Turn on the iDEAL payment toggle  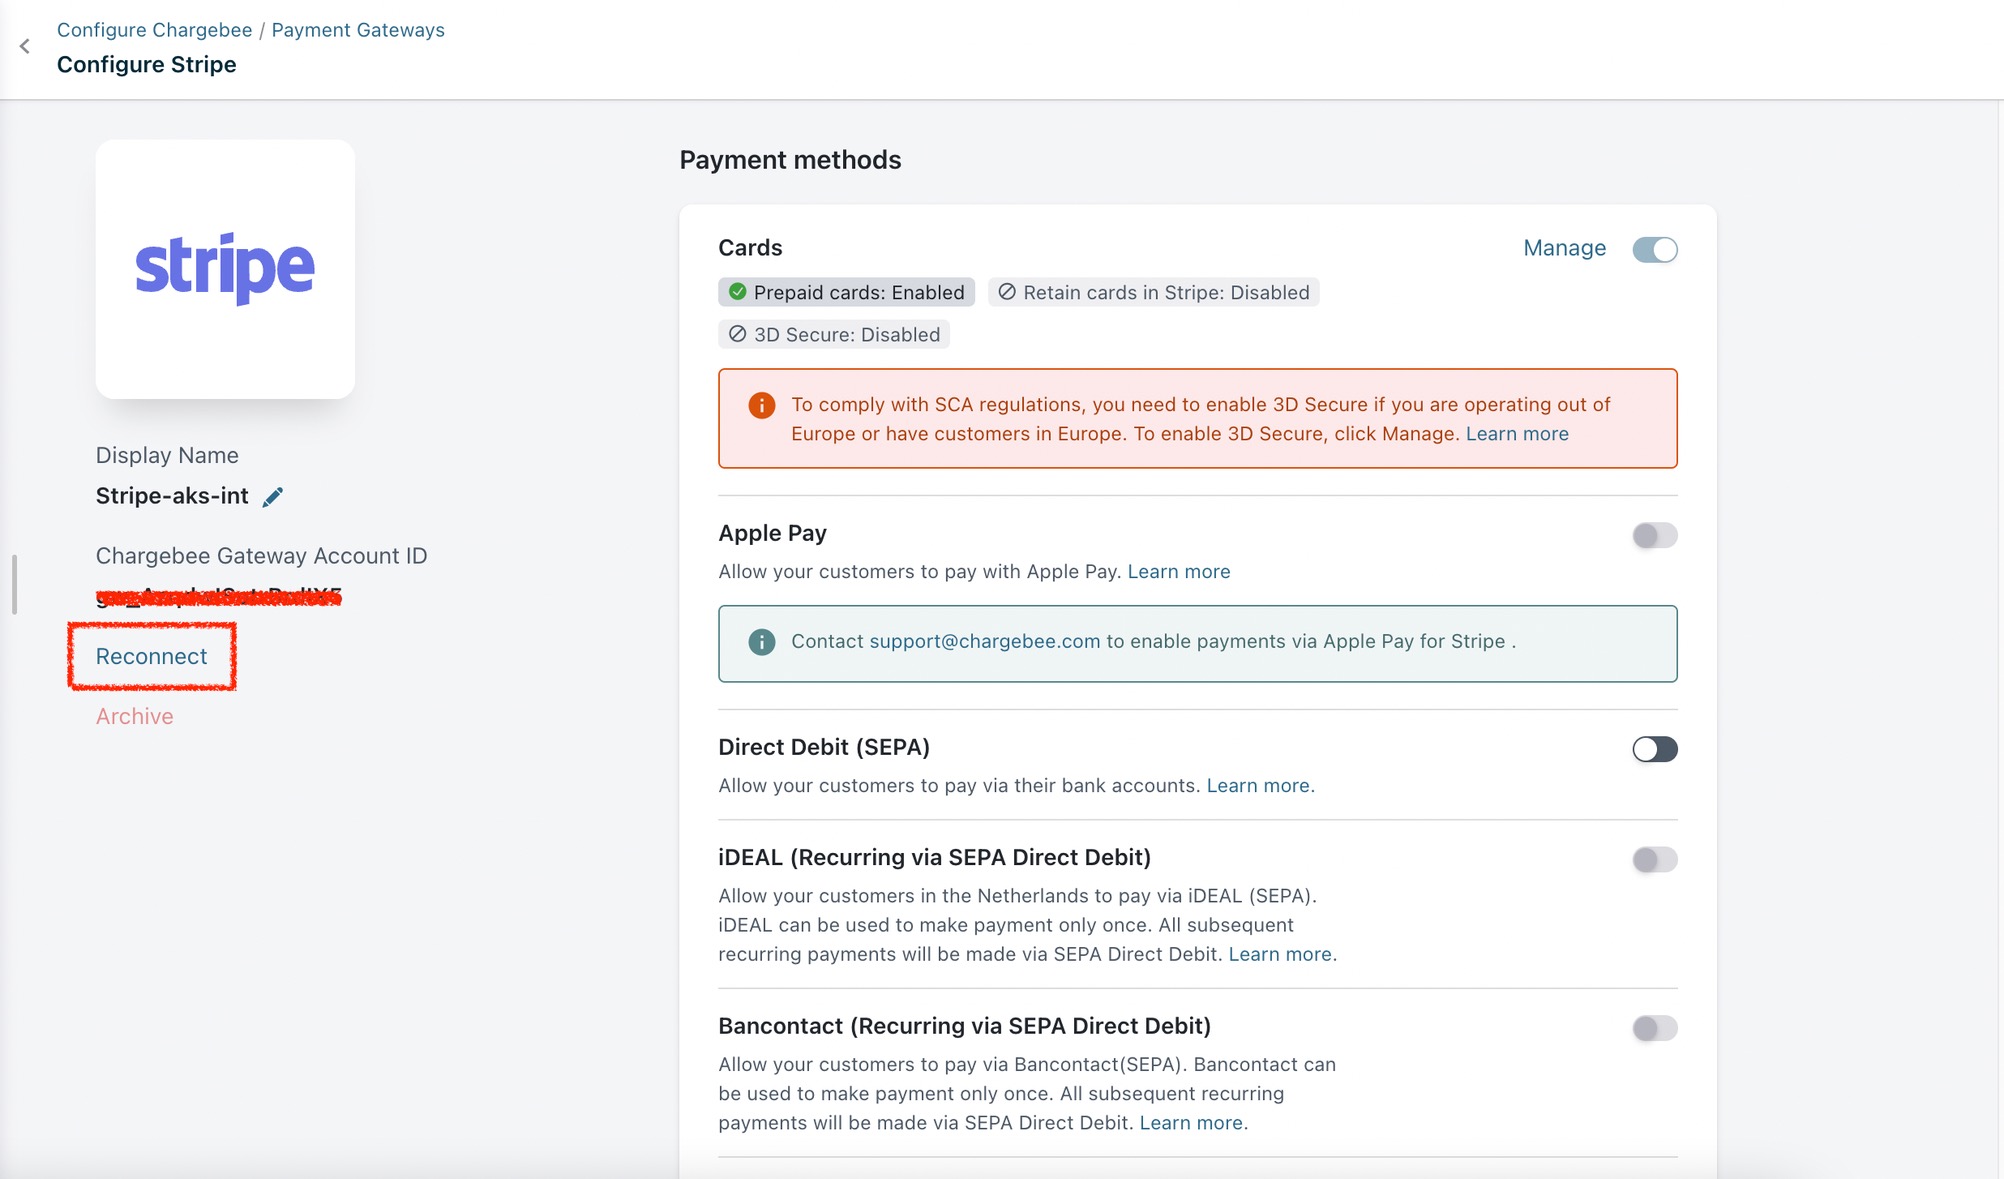[1654, 859]
